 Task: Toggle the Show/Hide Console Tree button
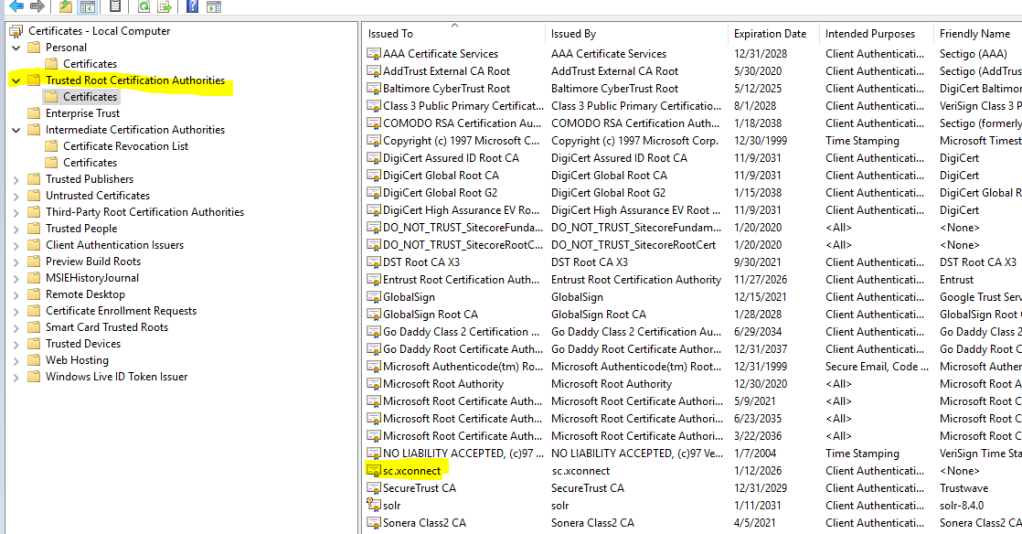[x=87, y=7]
